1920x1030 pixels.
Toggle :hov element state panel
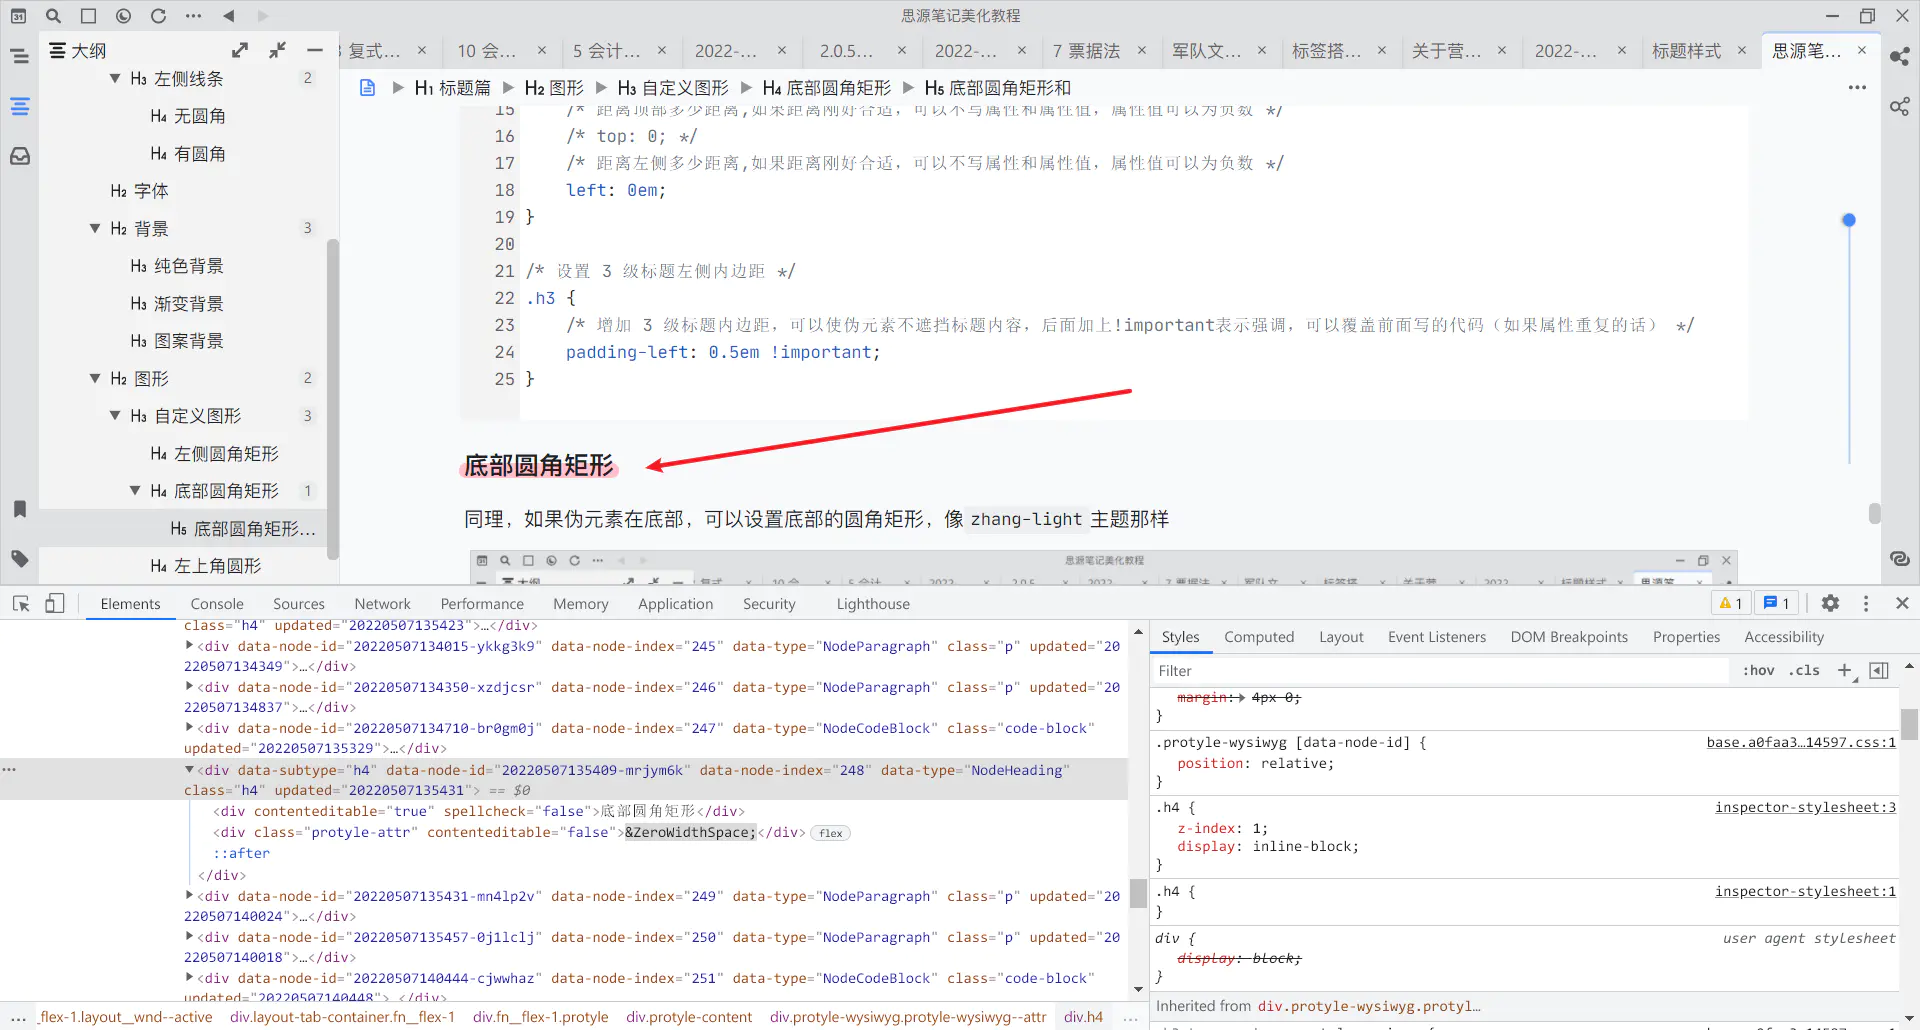1757,671
